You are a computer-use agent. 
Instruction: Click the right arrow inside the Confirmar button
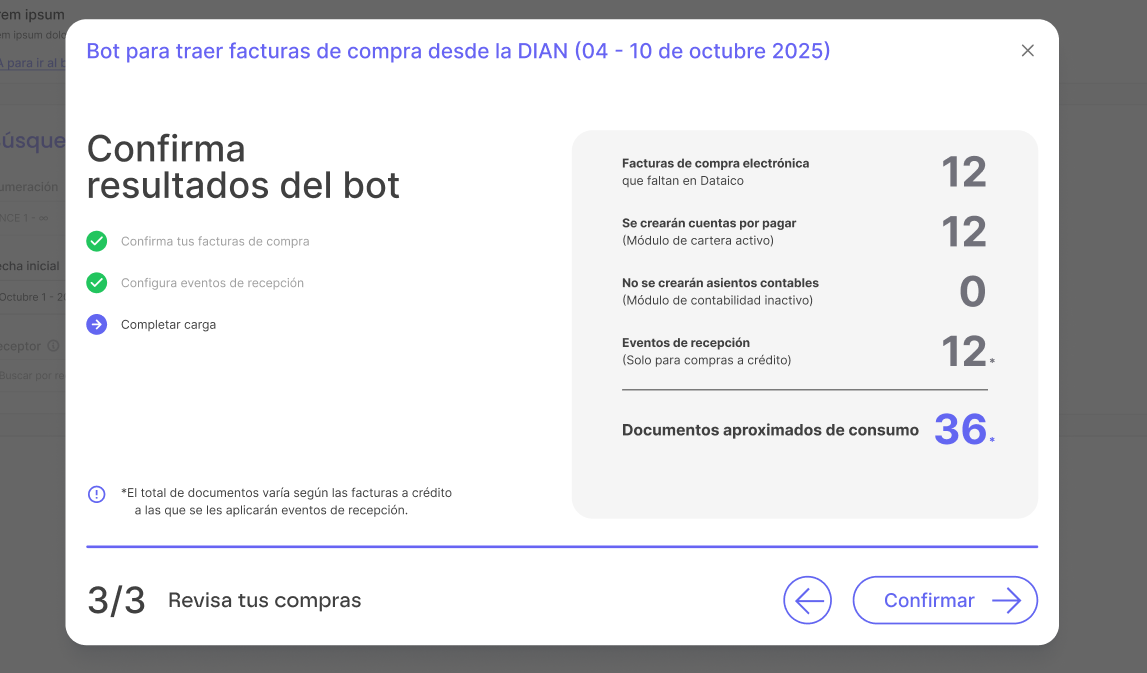point(1006,600)
